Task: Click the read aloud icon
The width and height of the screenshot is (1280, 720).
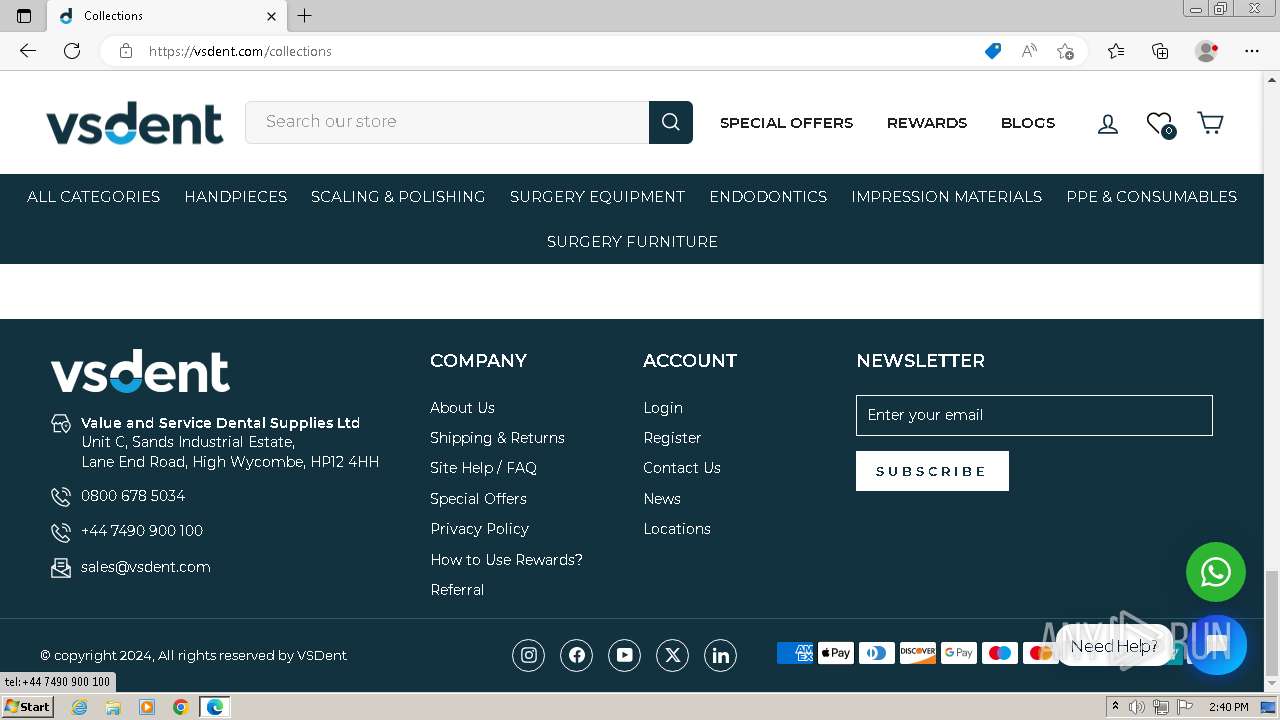Action: click(x=1029, y=51)
